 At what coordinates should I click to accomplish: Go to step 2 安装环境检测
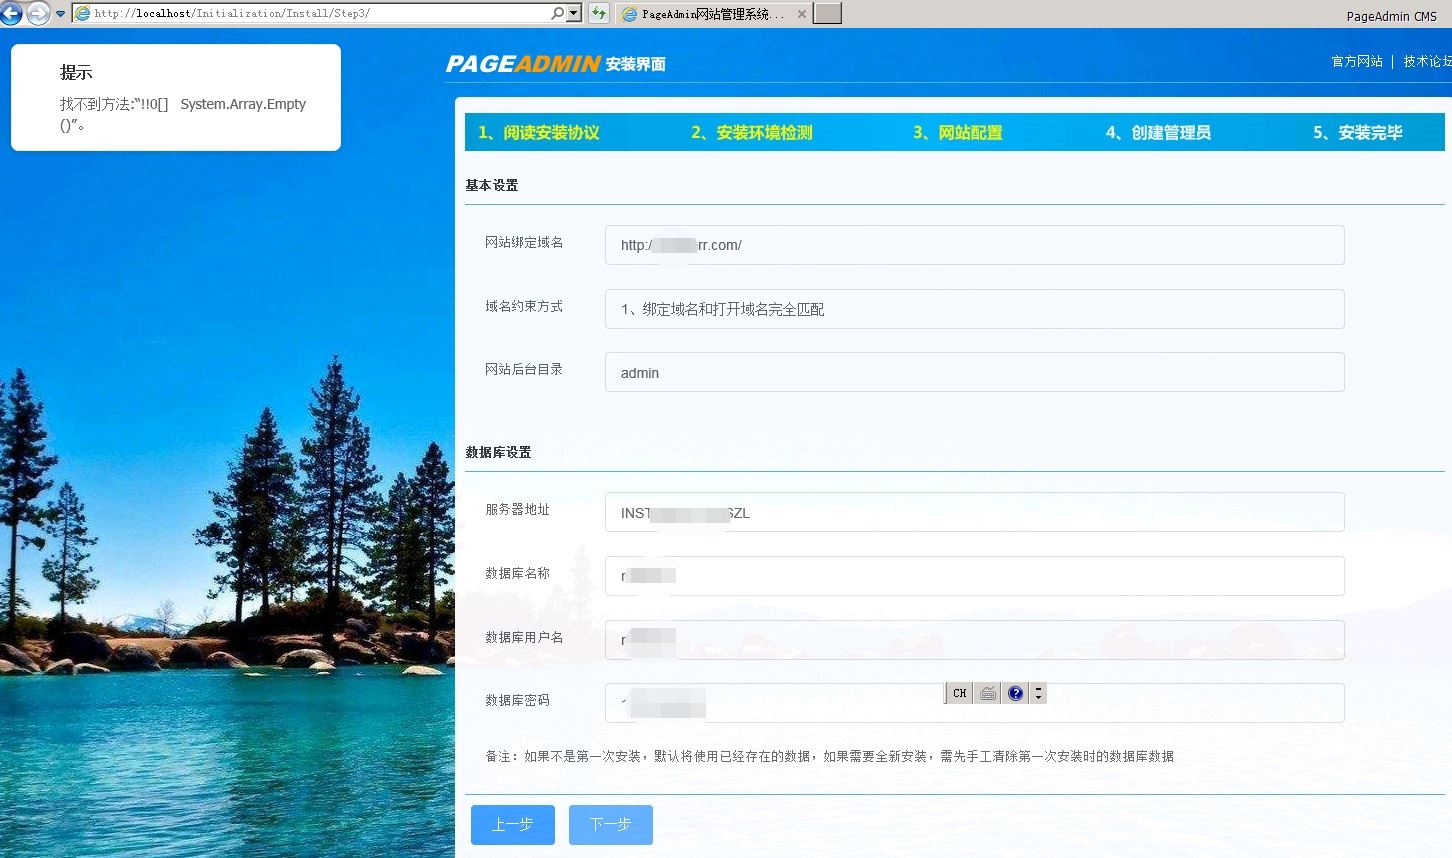pos(751,132)
